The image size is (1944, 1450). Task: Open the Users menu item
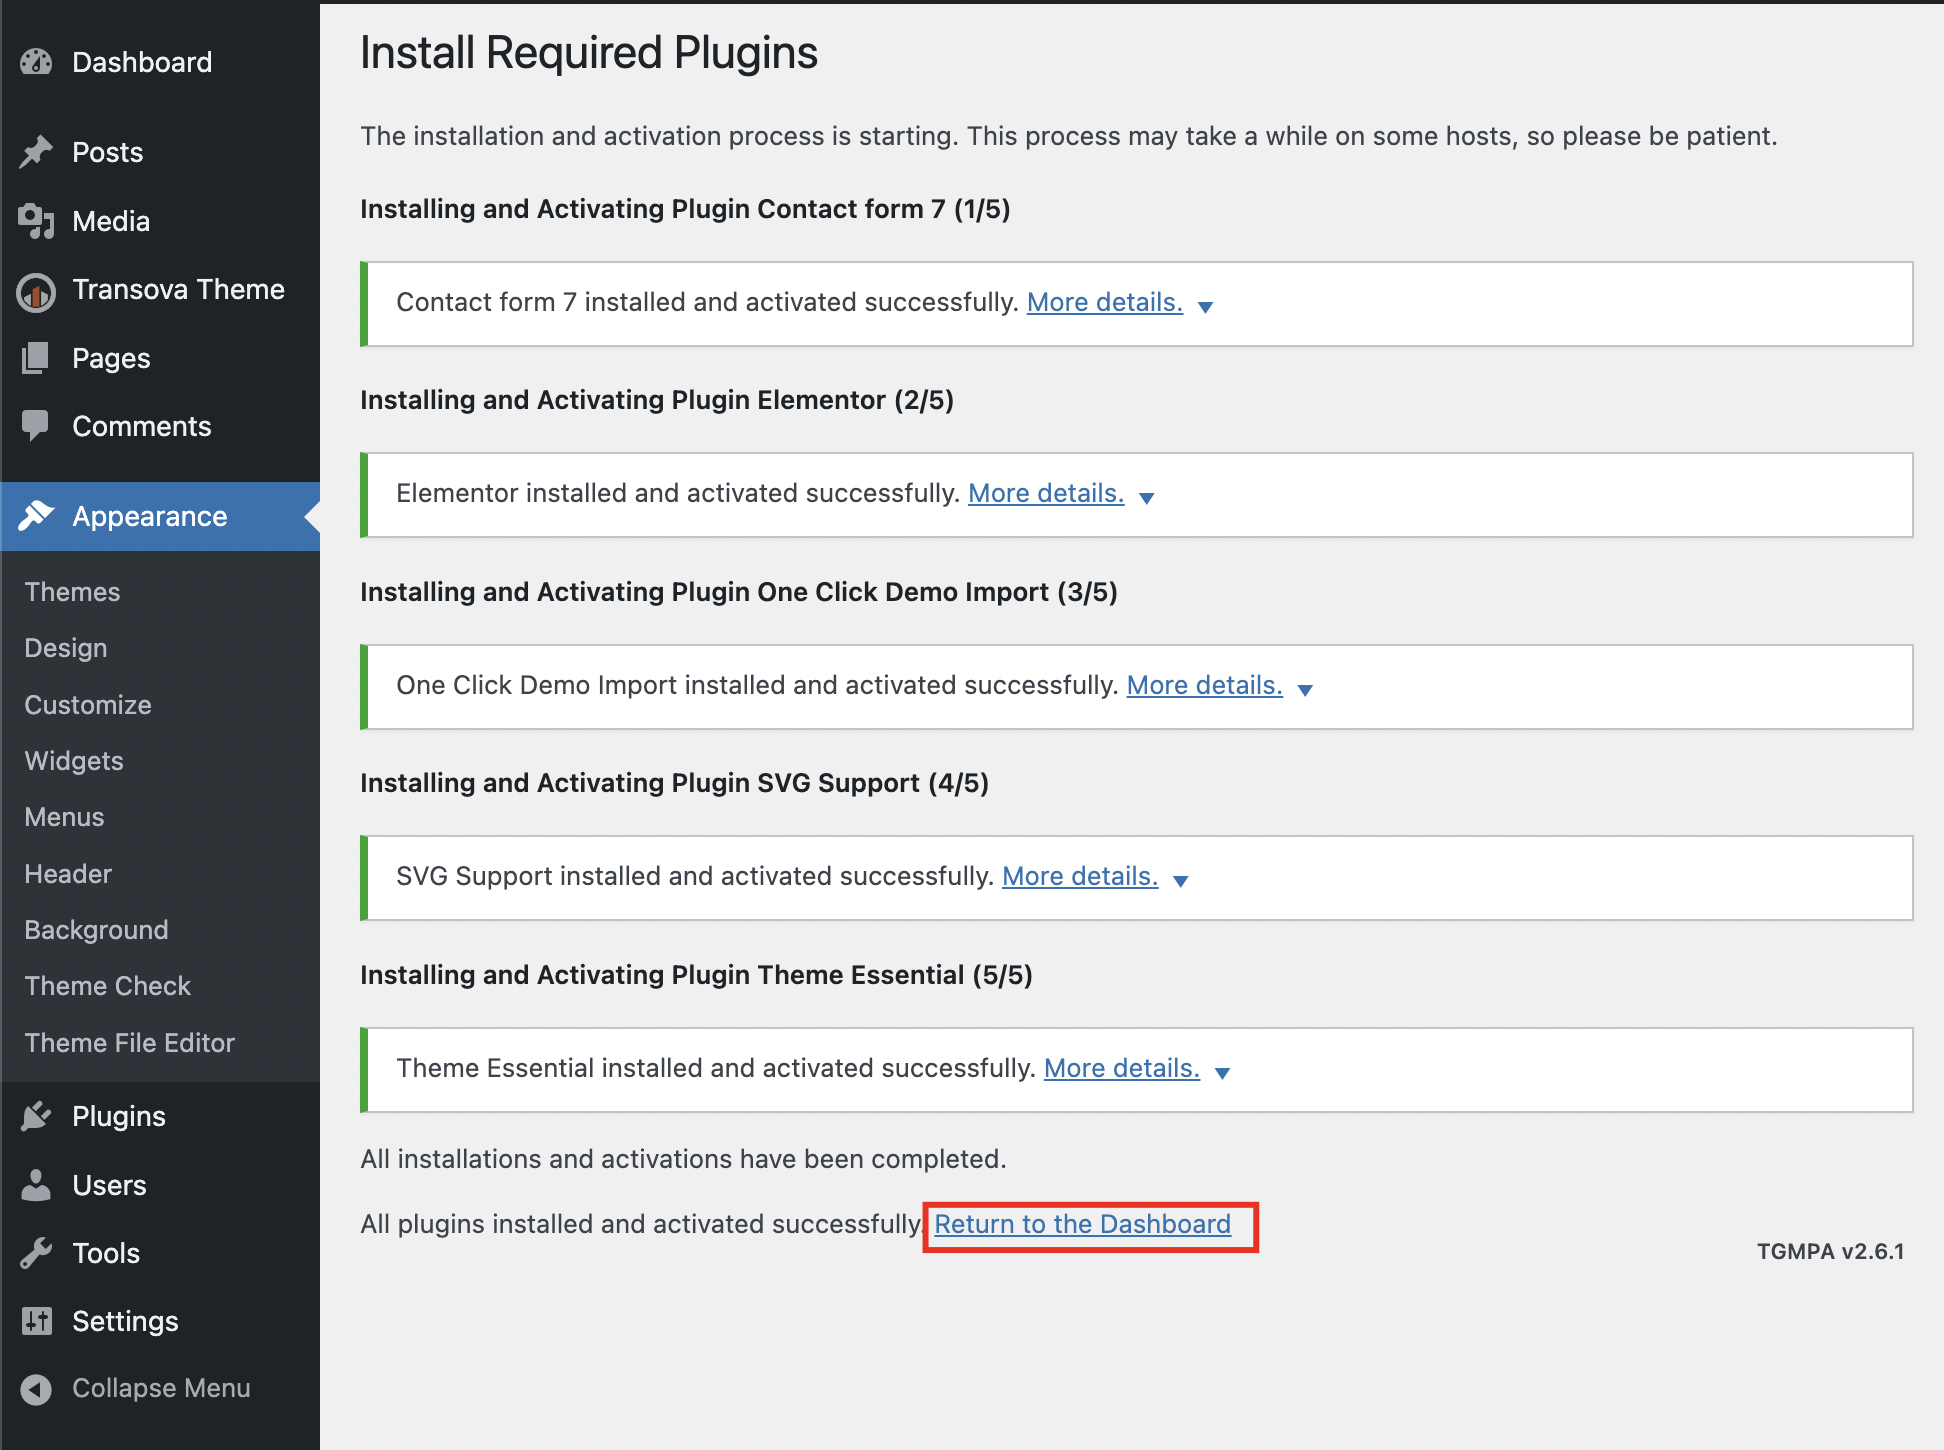coord(109,1185)
